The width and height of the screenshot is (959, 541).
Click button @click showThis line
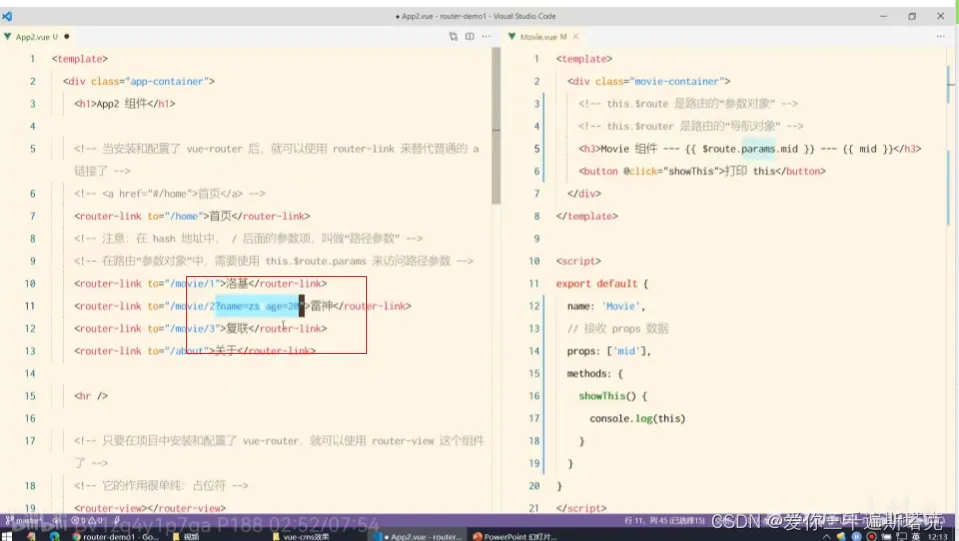click(x=702, y=171)
